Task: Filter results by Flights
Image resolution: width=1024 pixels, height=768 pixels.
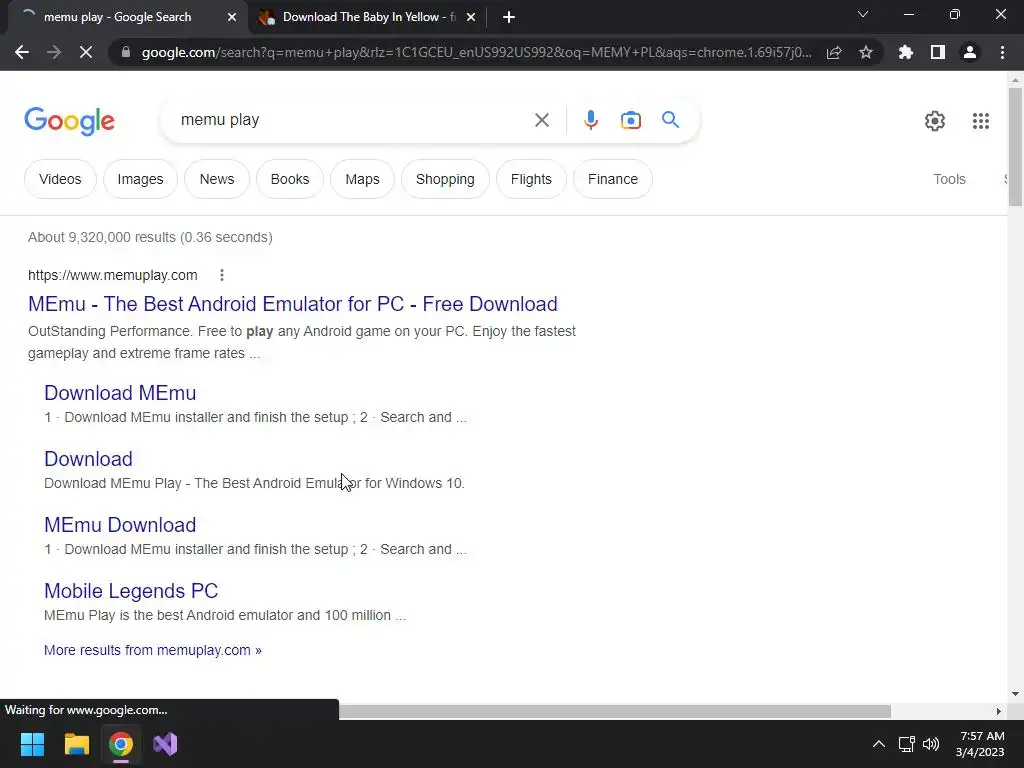Action: [531, 179]
